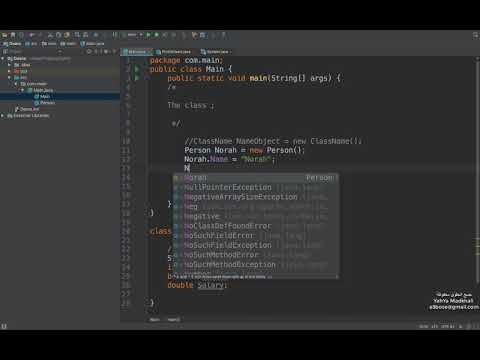Click the main() breadcrumb below the editor
This screenshot has height=360, width=480.
pyautogui.click(x=174, y=320)
